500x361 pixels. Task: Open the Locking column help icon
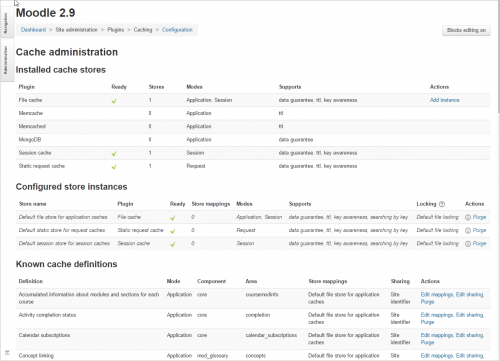tap(442, 204)
